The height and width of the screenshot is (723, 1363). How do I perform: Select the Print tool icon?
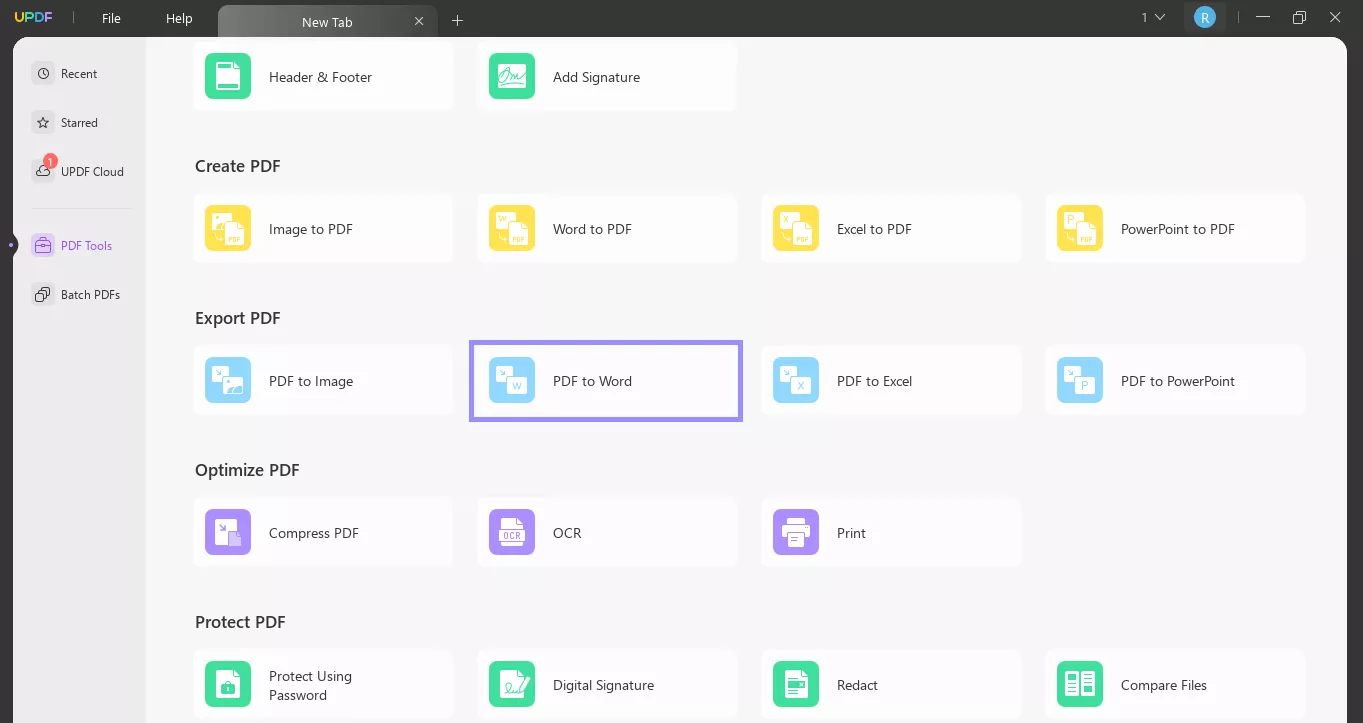click(x=796, y=532)
